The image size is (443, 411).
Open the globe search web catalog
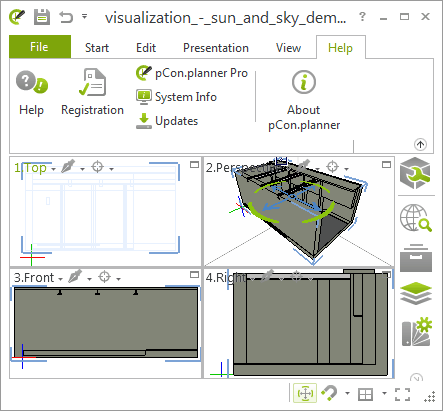point(416,218)
